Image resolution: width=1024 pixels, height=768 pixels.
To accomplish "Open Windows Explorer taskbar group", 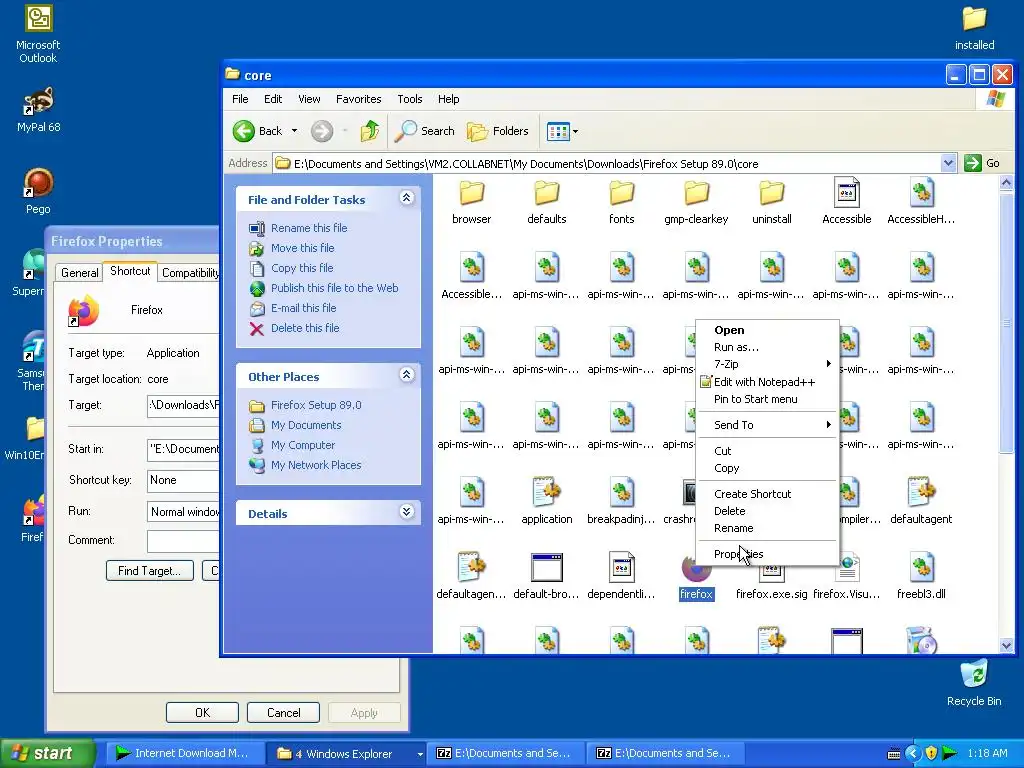I will point(347,754).
